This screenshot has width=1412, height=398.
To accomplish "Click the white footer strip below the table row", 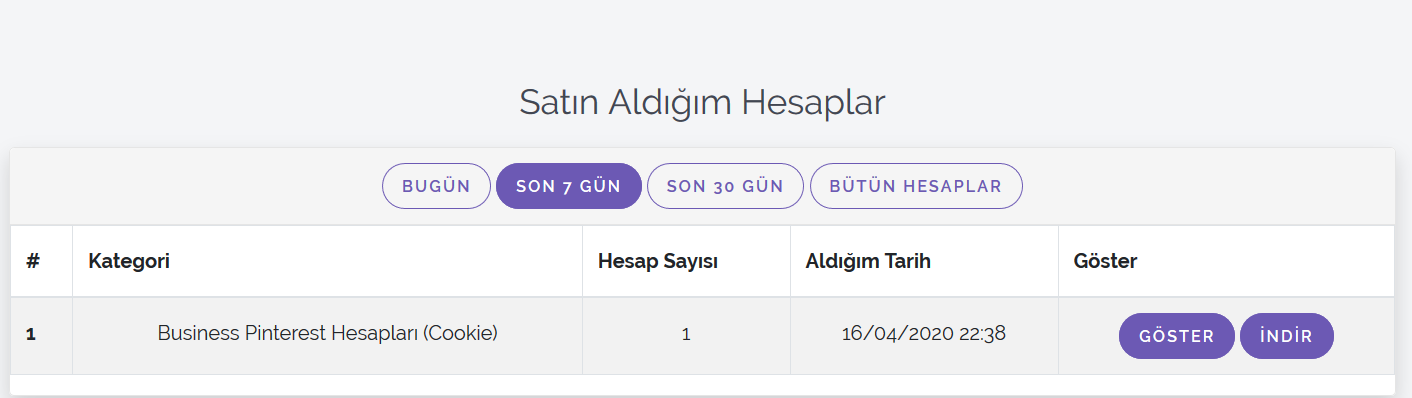I will point(702,384).
